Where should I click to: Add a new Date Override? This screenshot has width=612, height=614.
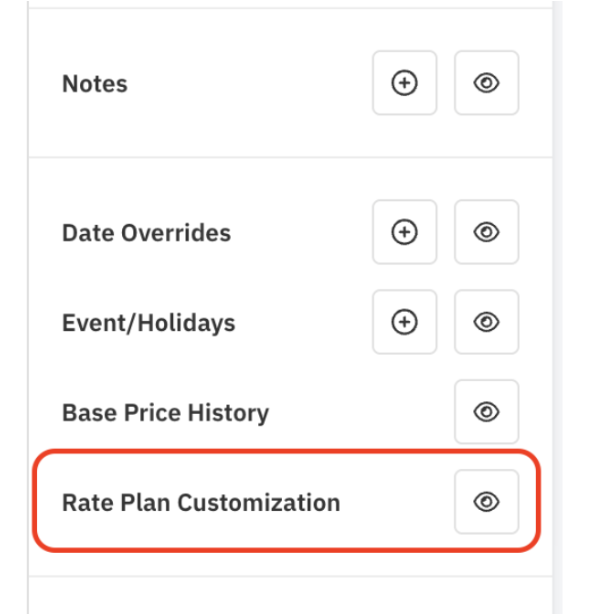404,233
